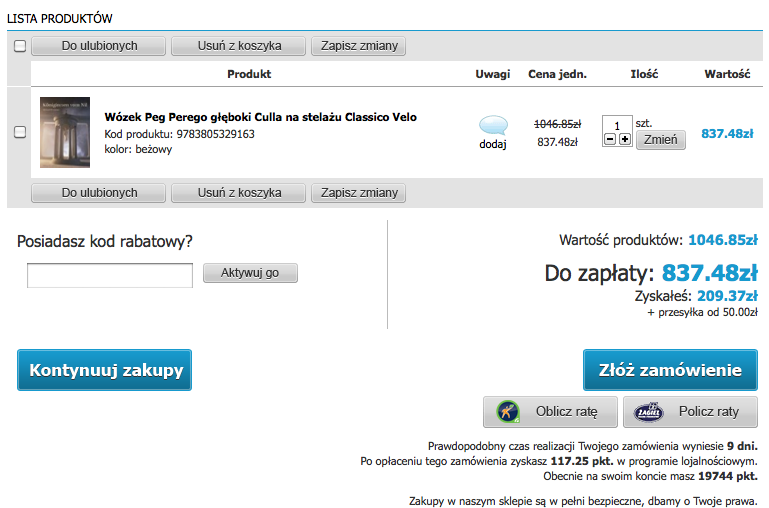
Task: Click the Wartość produktów 1046.85zł amount
Action: [723, 240]
